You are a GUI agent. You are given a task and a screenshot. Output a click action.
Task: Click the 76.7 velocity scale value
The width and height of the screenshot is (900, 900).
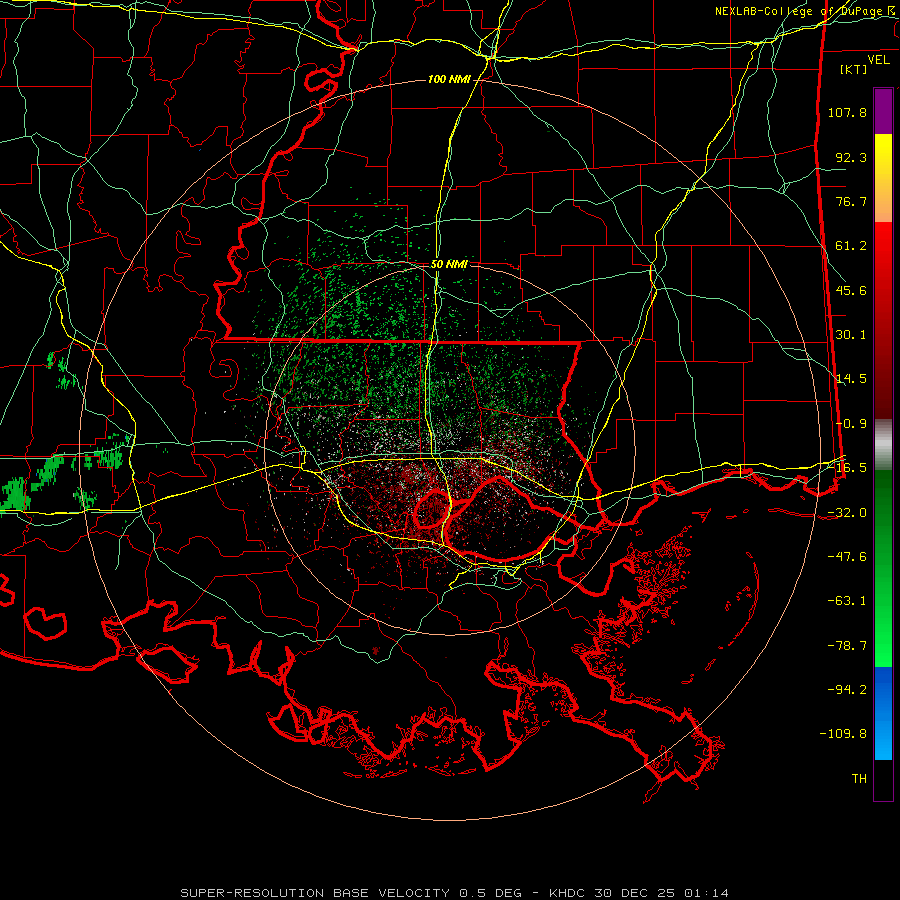(x=851, y=201)
